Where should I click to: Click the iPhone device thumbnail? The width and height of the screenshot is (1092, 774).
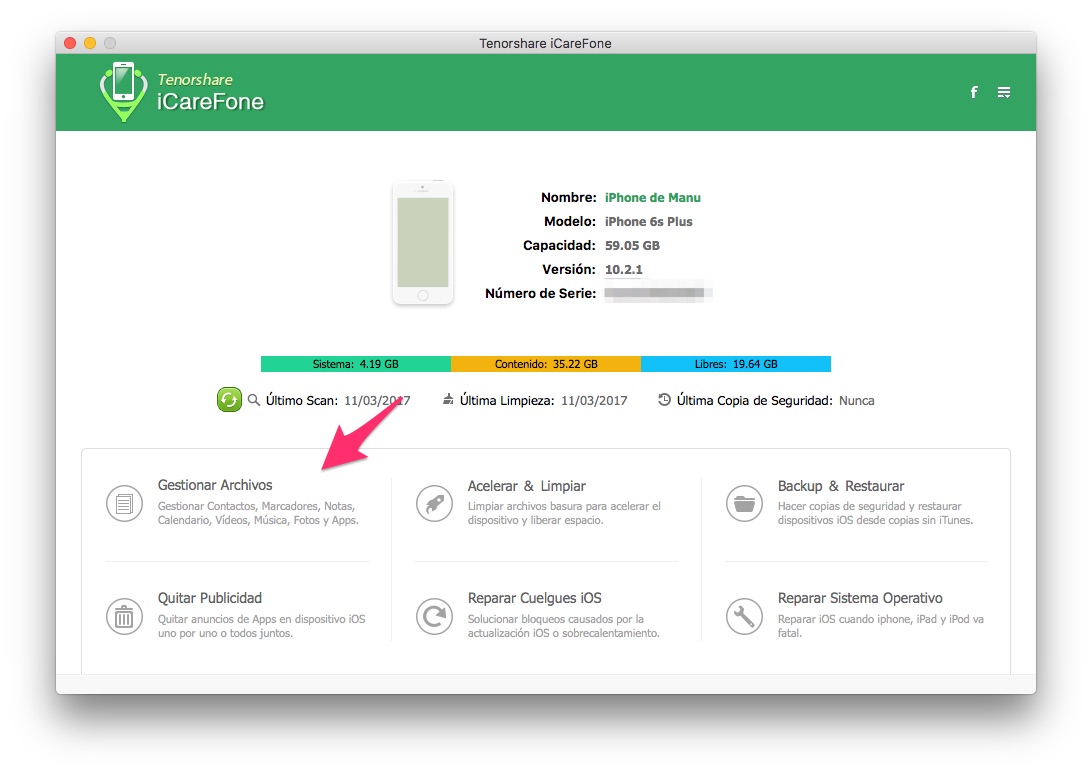pyautogui.click(x=423, y=242)
